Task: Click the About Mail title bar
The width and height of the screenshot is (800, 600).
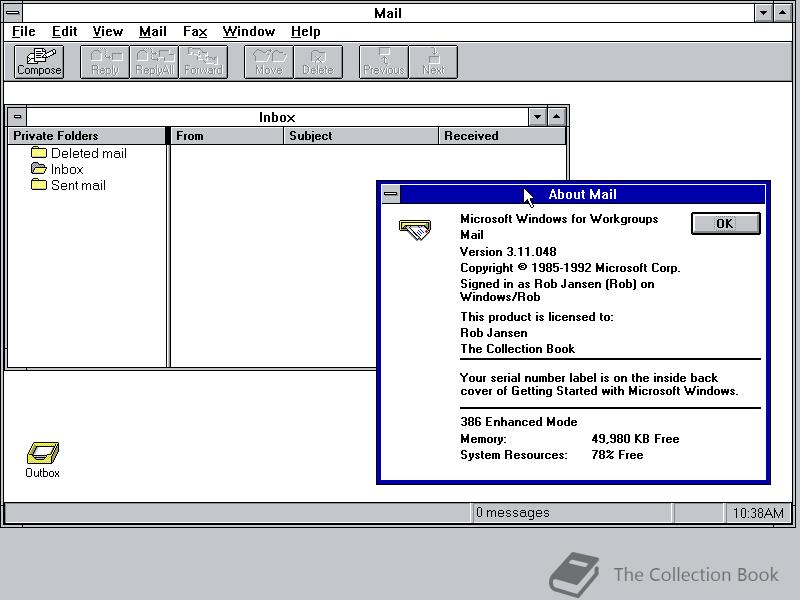Action: [x=582, y=194]
